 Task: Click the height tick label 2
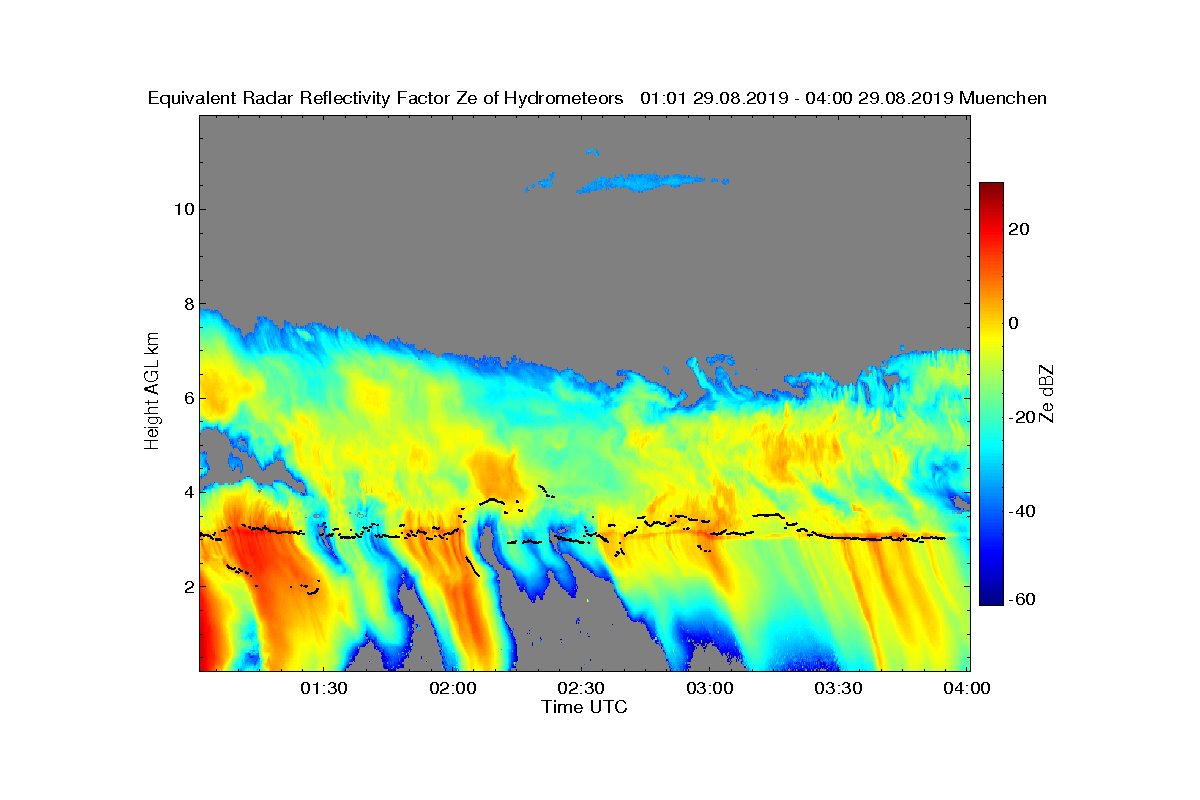[x=187, y=586]
